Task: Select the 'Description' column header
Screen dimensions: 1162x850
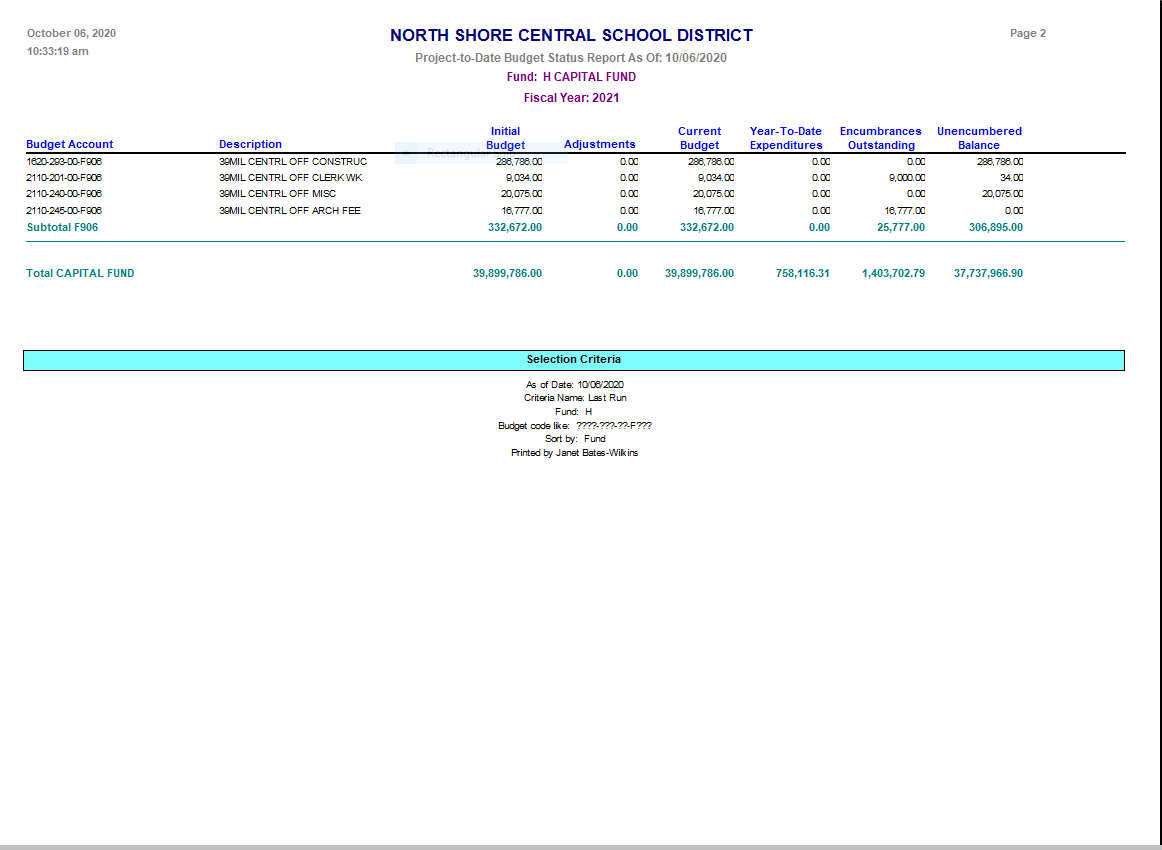Action: 250,145
